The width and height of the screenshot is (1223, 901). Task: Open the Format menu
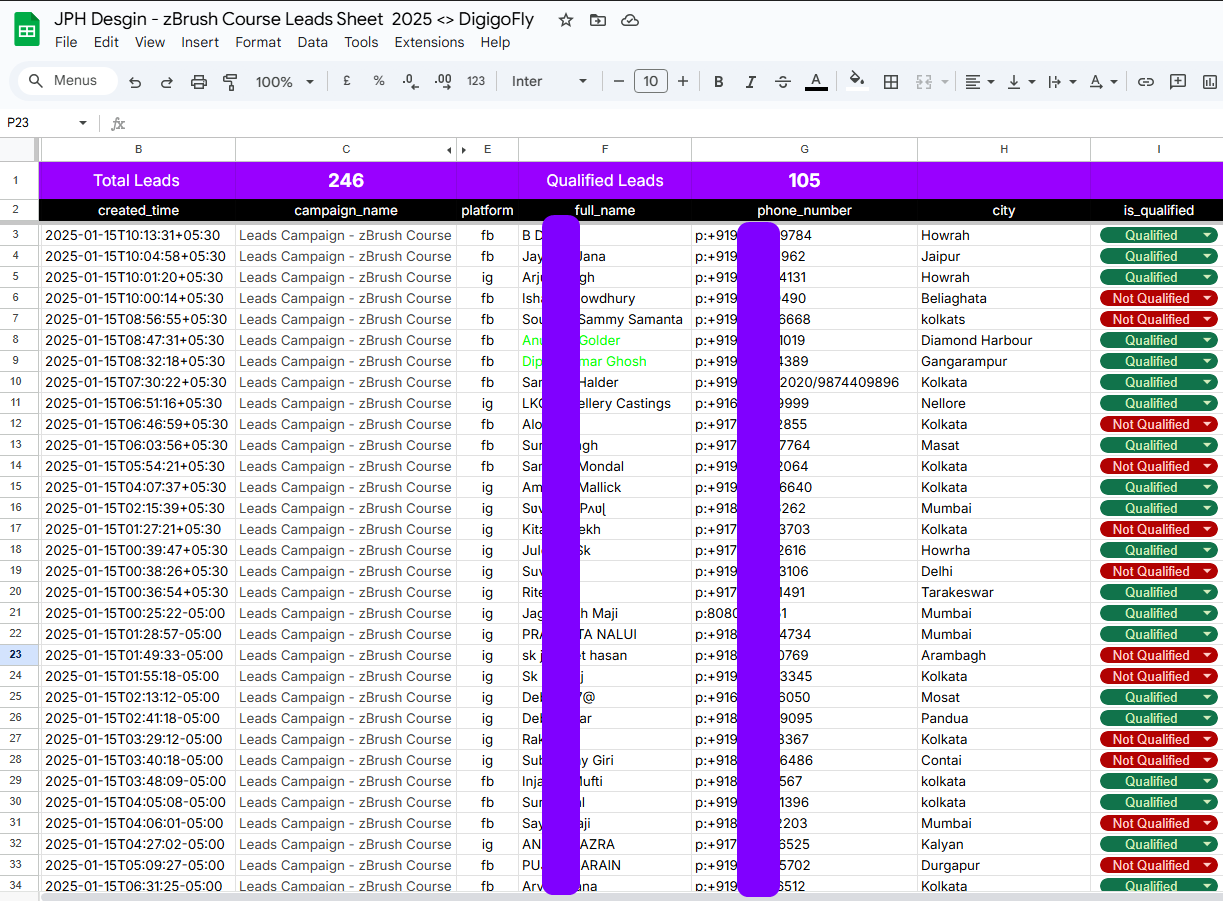point(258,42)
